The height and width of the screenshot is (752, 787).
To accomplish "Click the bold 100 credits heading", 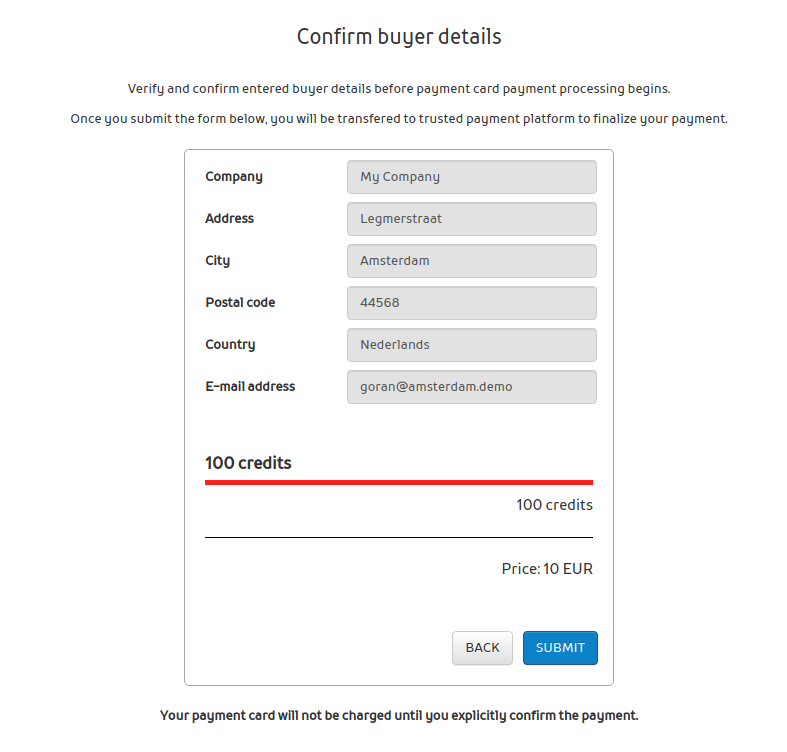I will pos(248,463).
